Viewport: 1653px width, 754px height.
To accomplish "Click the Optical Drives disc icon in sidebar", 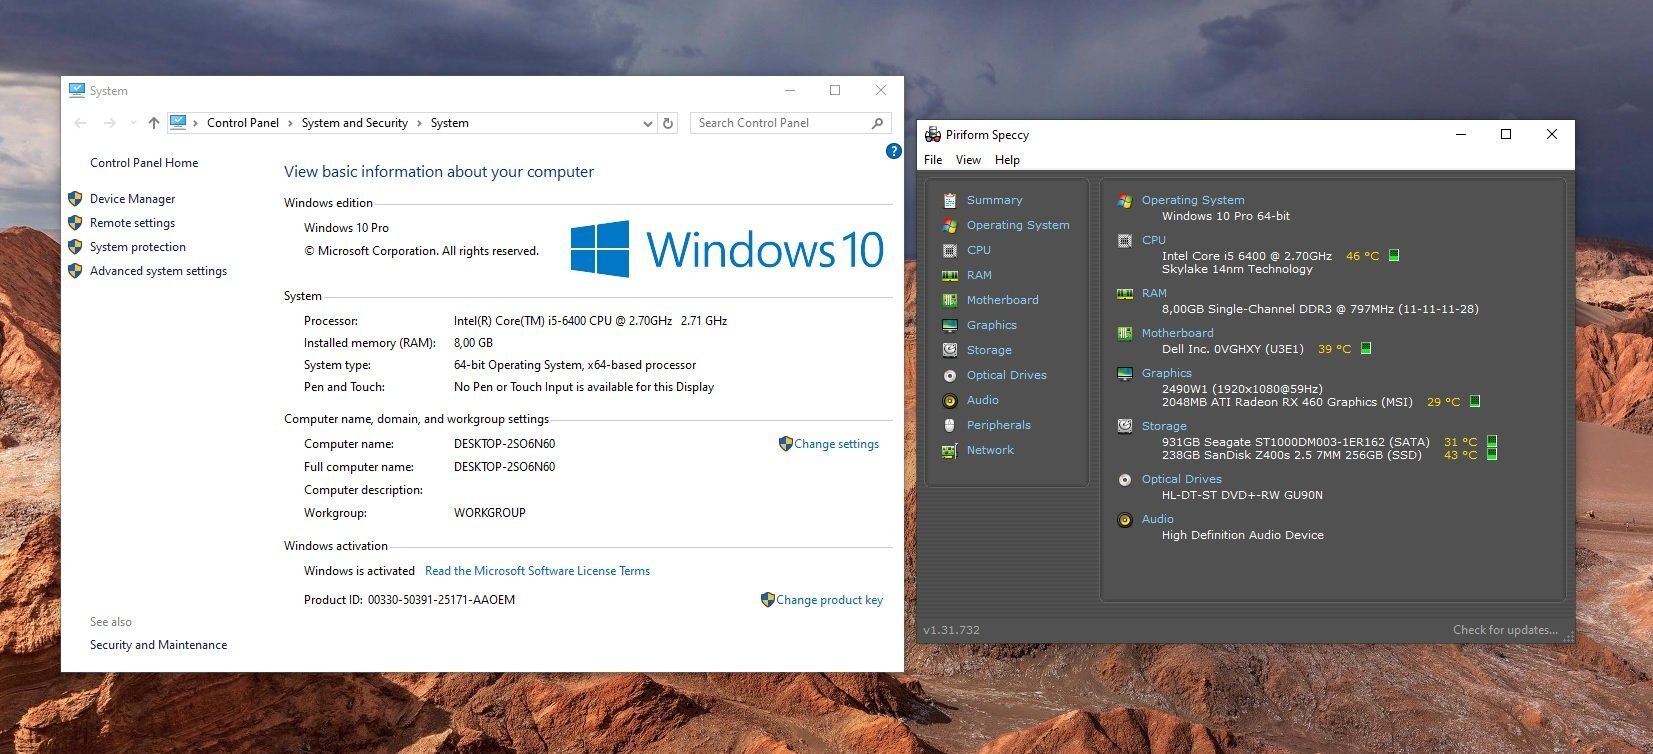I will (x=950, y=375).
